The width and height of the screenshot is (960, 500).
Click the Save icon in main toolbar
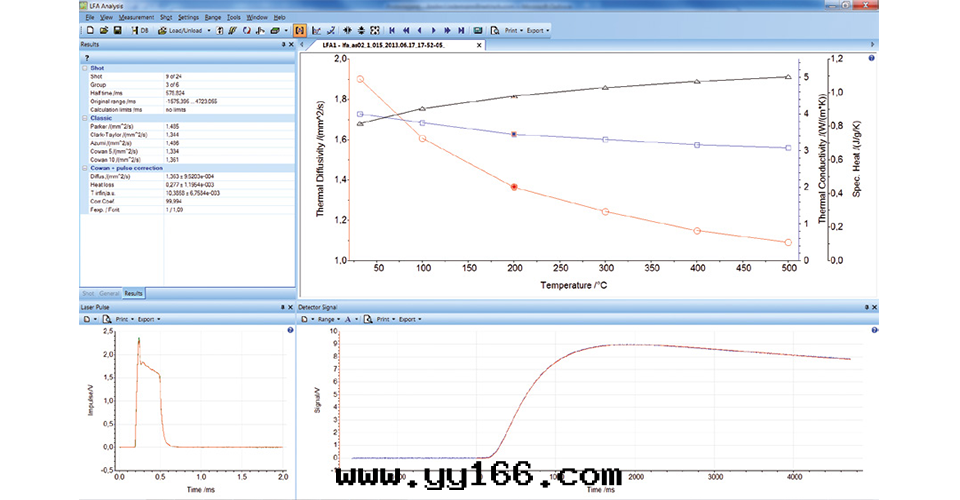(118, 30)
